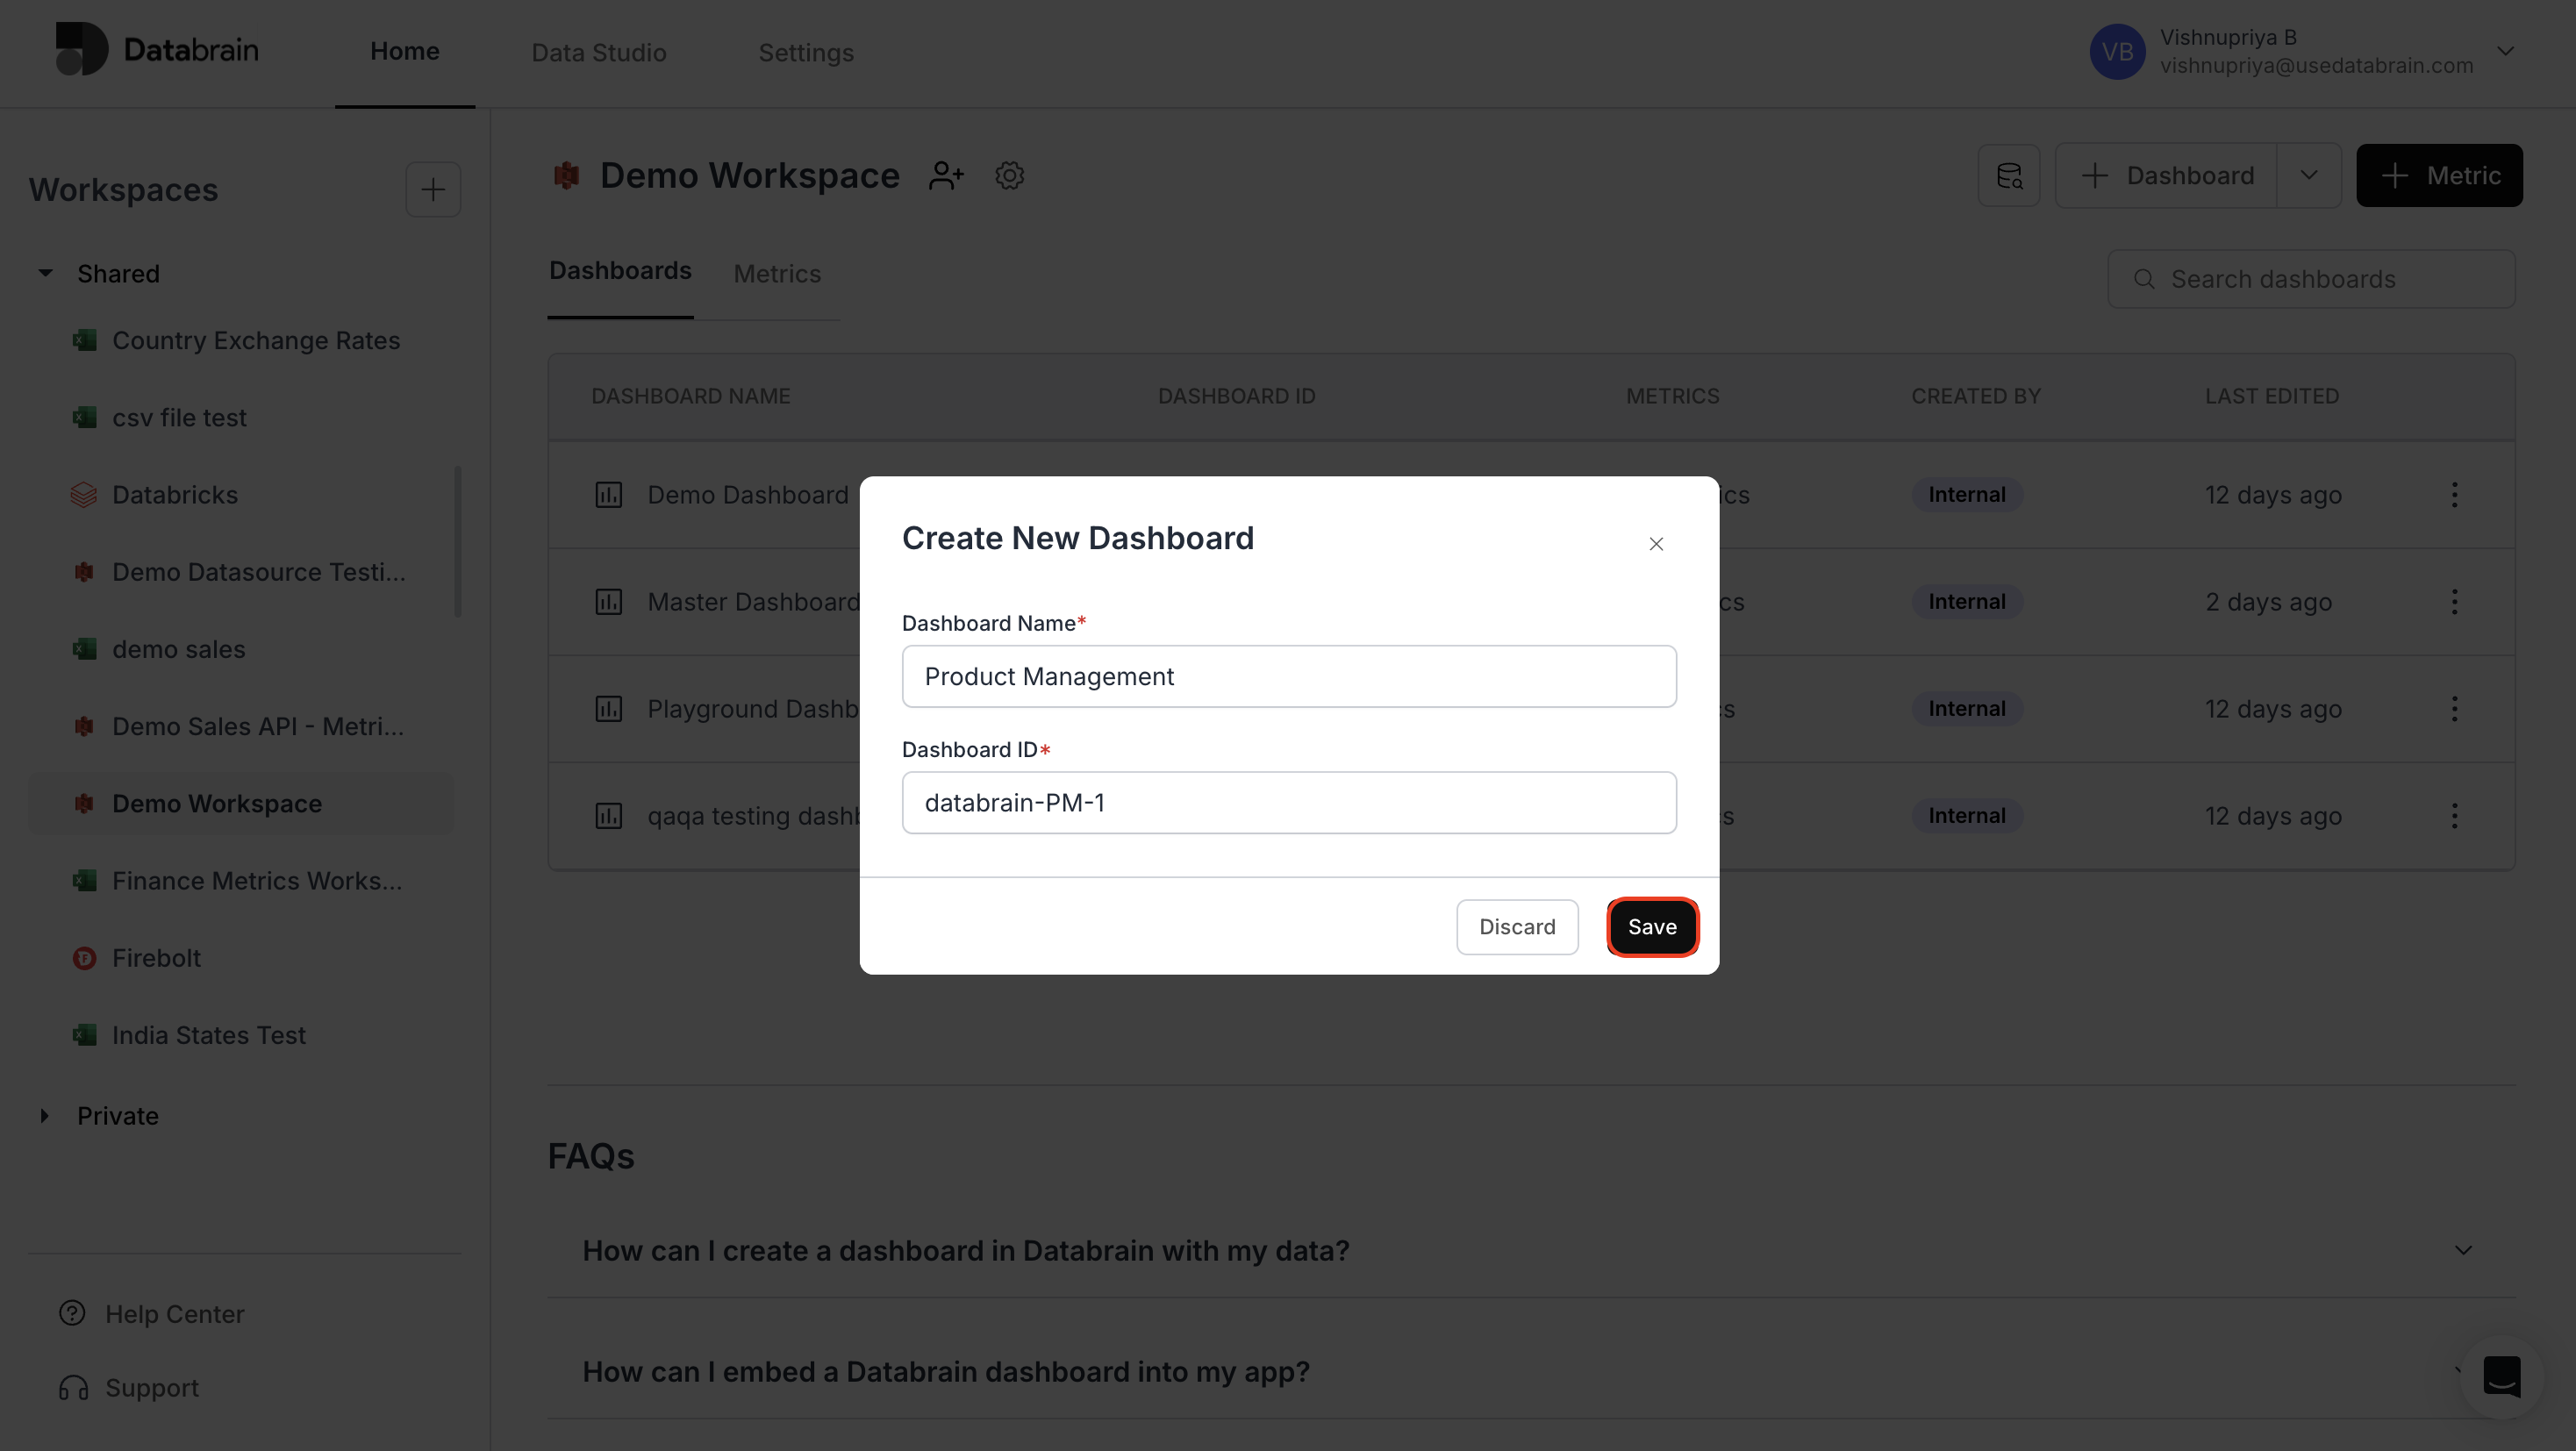Switch to the Metrics tab
The width and height of the screenshot is (2576, 1451).
tap(777, 273)
